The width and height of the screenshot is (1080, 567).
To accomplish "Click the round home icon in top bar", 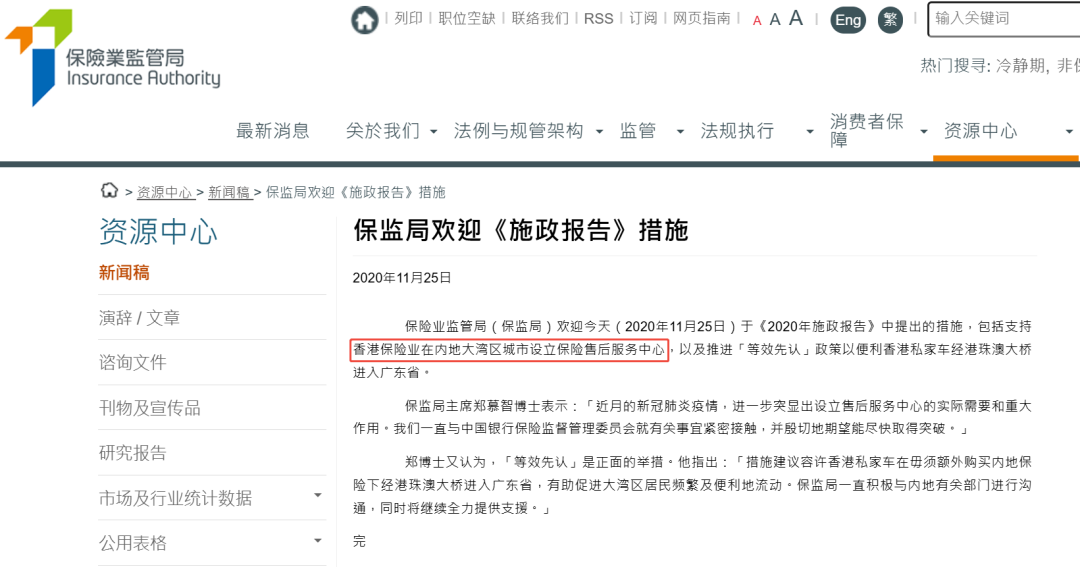I will (x=364, y=19).
